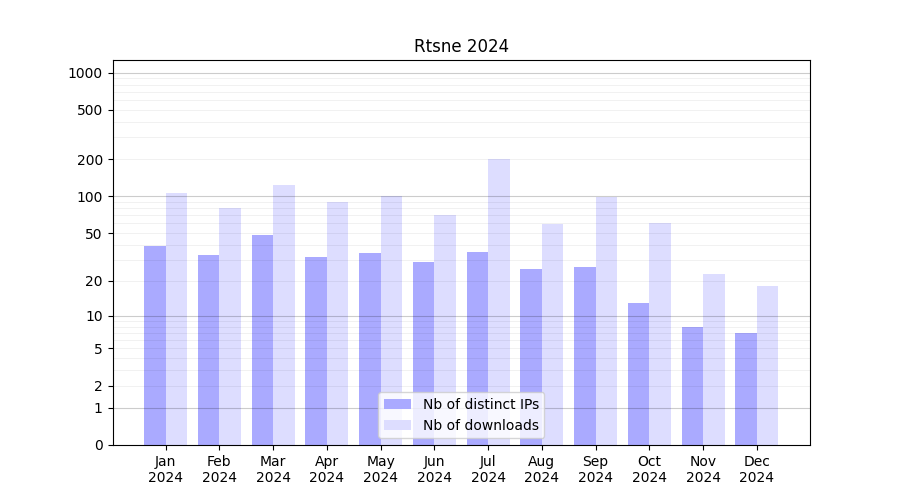The width and height of the screenshot is (900, 500).
Task: Click the dark blue distinct IPs legend swatch
Action: coord(397,404)
